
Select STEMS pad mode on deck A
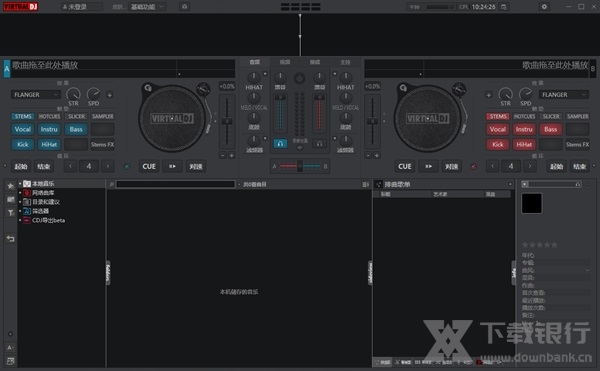tap(23, 116)
